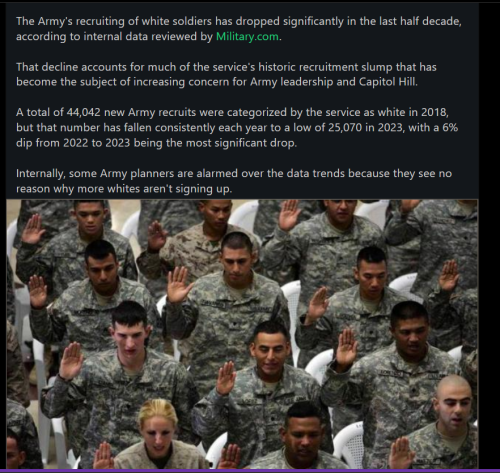
Task: Click the words "Capitol Hill"
Action: tap(387, 82)
